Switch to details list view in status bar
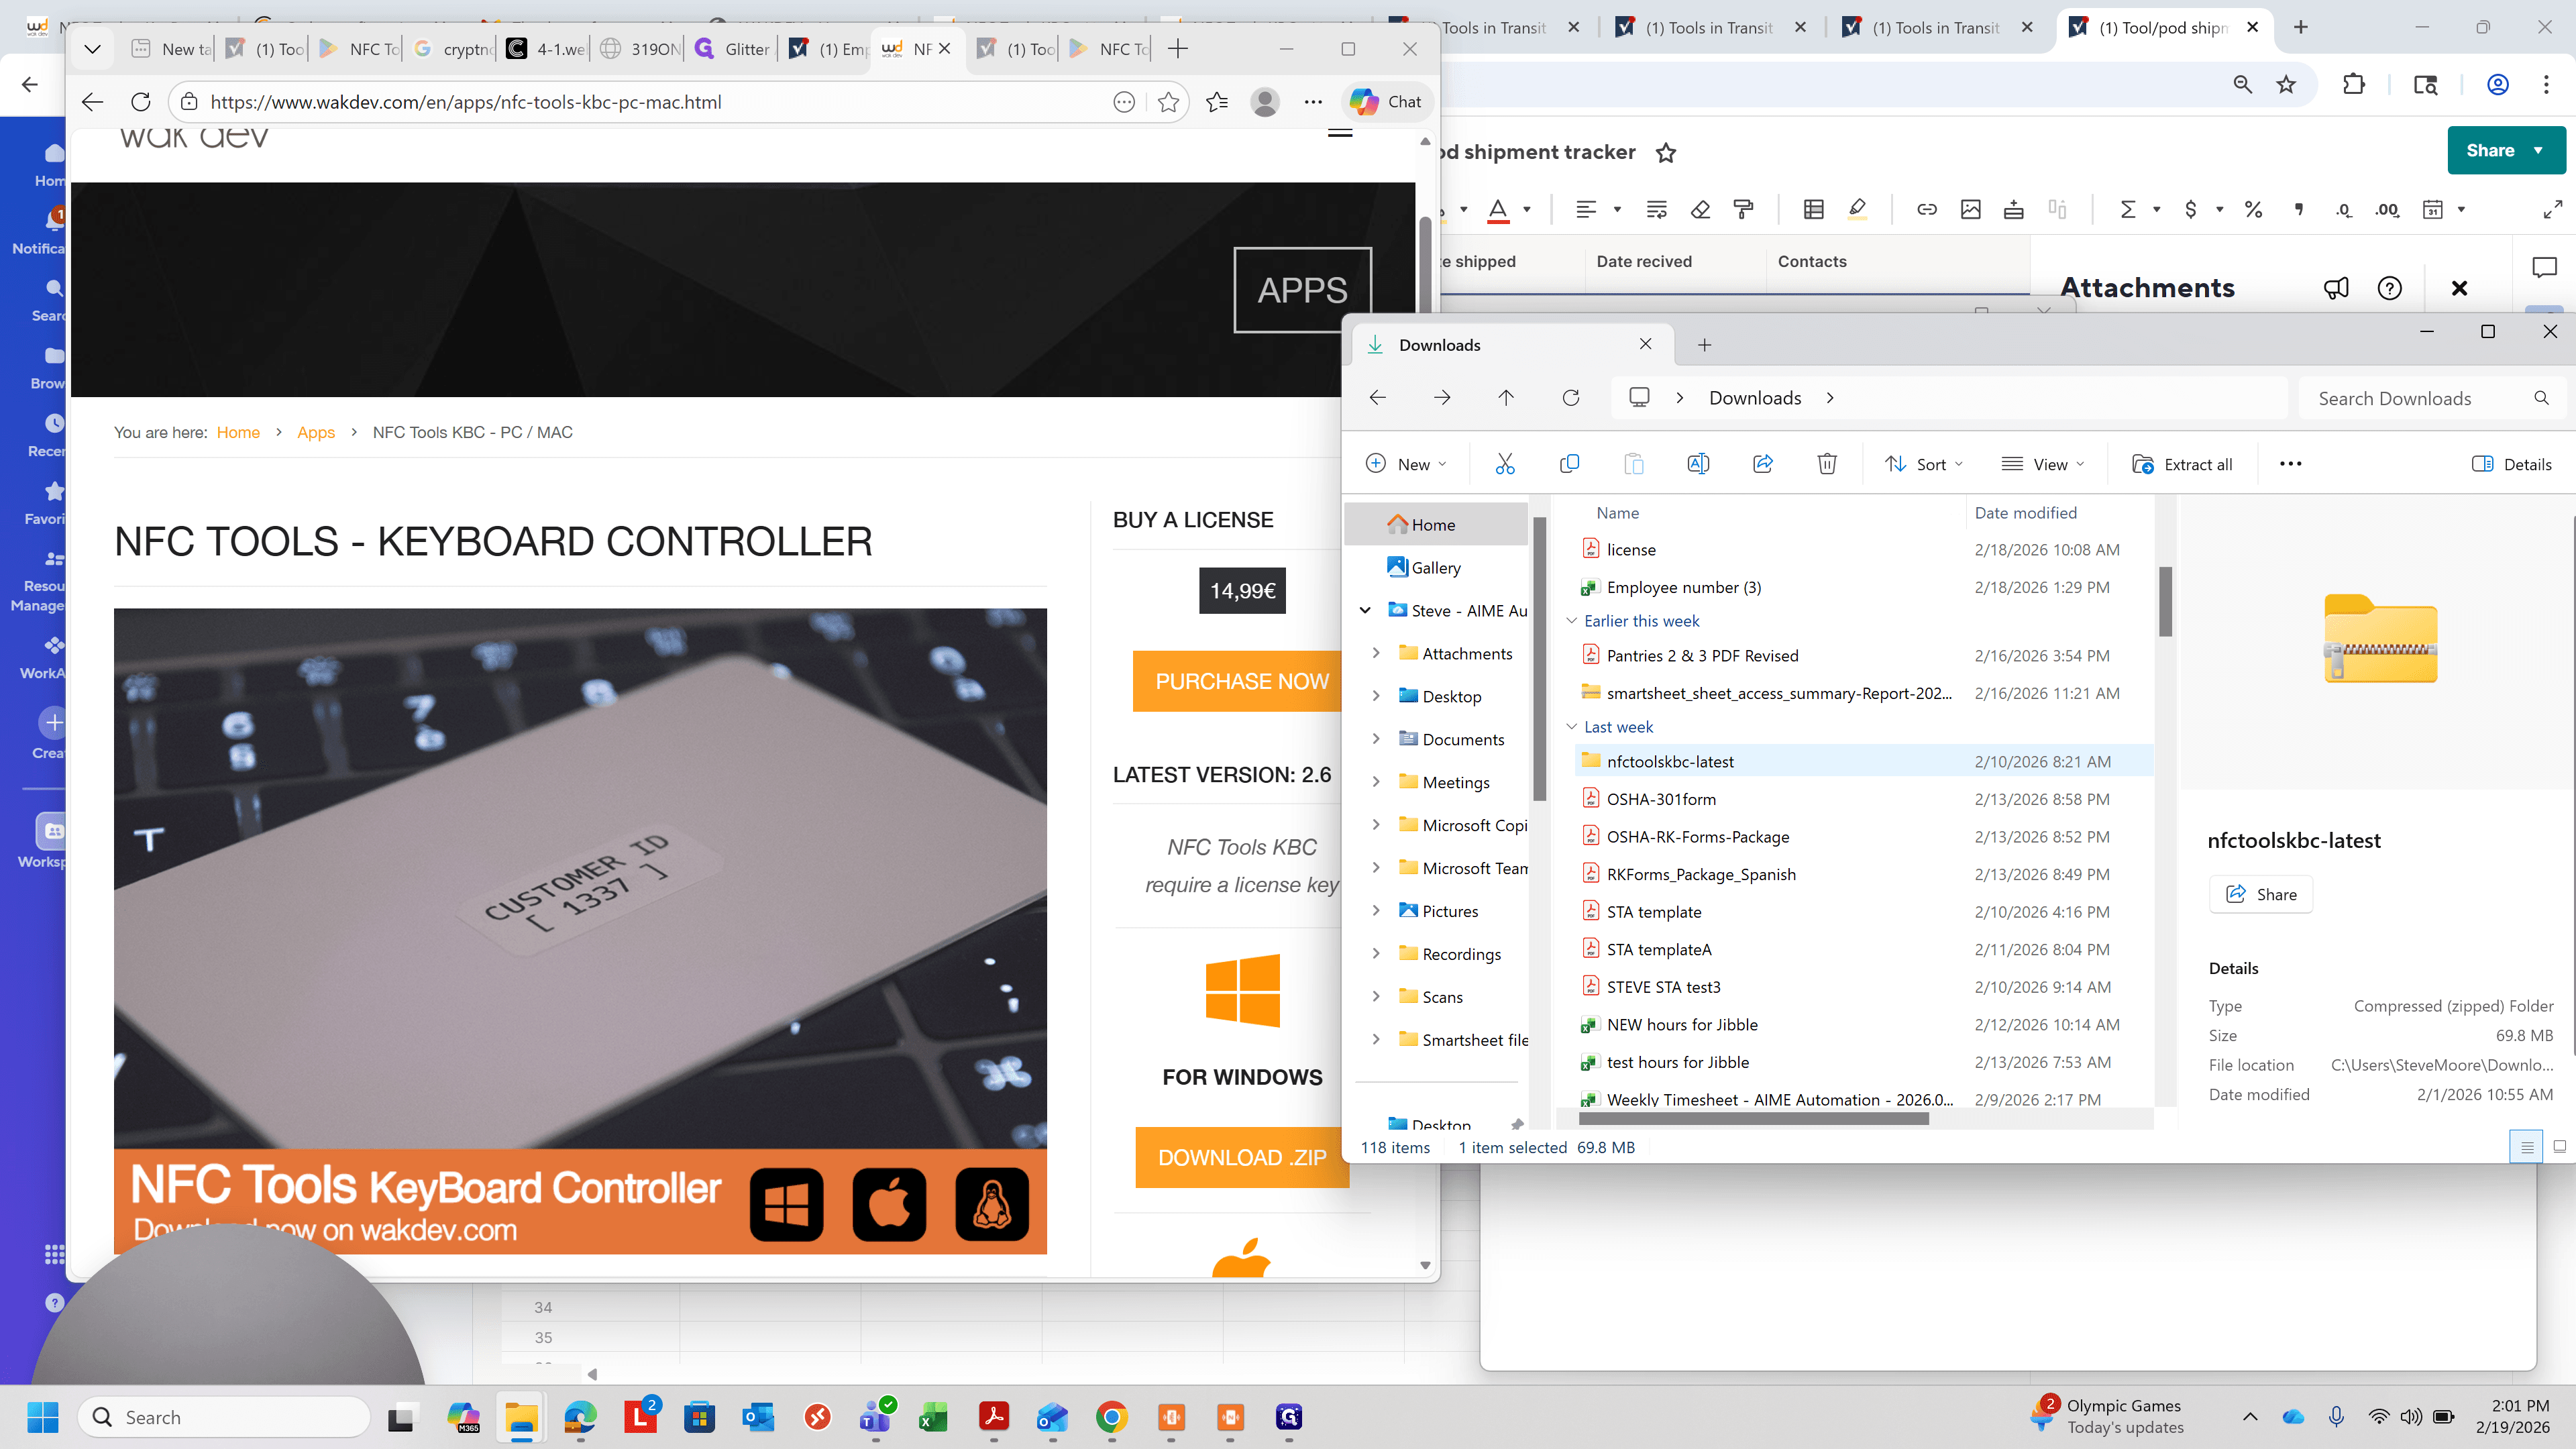 pos(2526,1147)
